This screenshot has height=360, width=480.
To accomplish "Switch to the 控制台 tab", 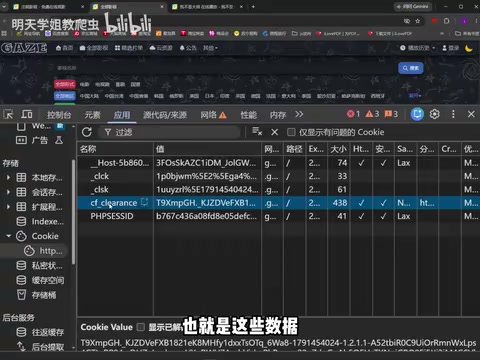I will 59,115.
